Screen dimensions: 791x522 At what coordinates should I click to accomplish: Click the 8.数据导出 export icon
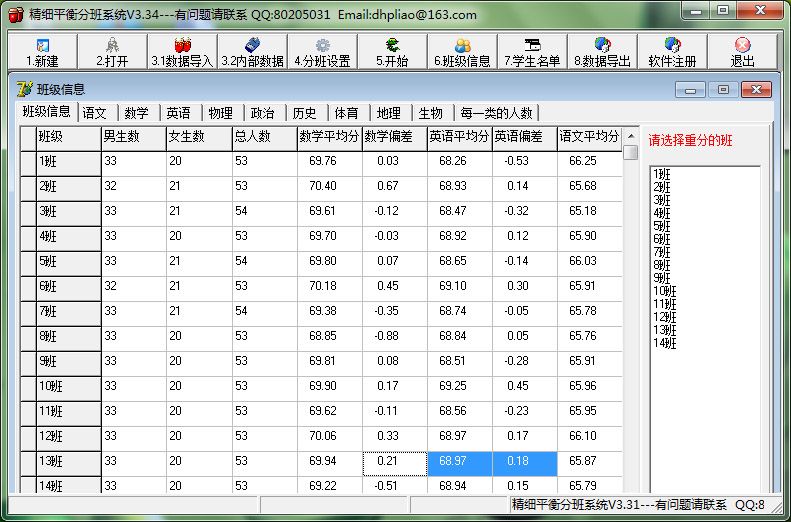[x=602, y=51]
